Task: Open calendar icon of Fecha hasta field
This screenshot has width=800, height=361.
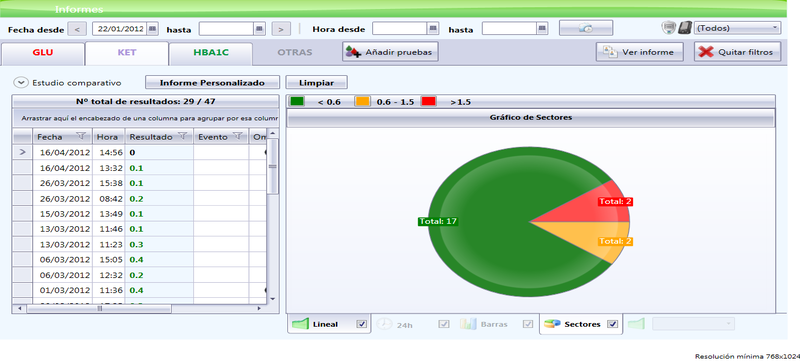Action: coord(259,29)
